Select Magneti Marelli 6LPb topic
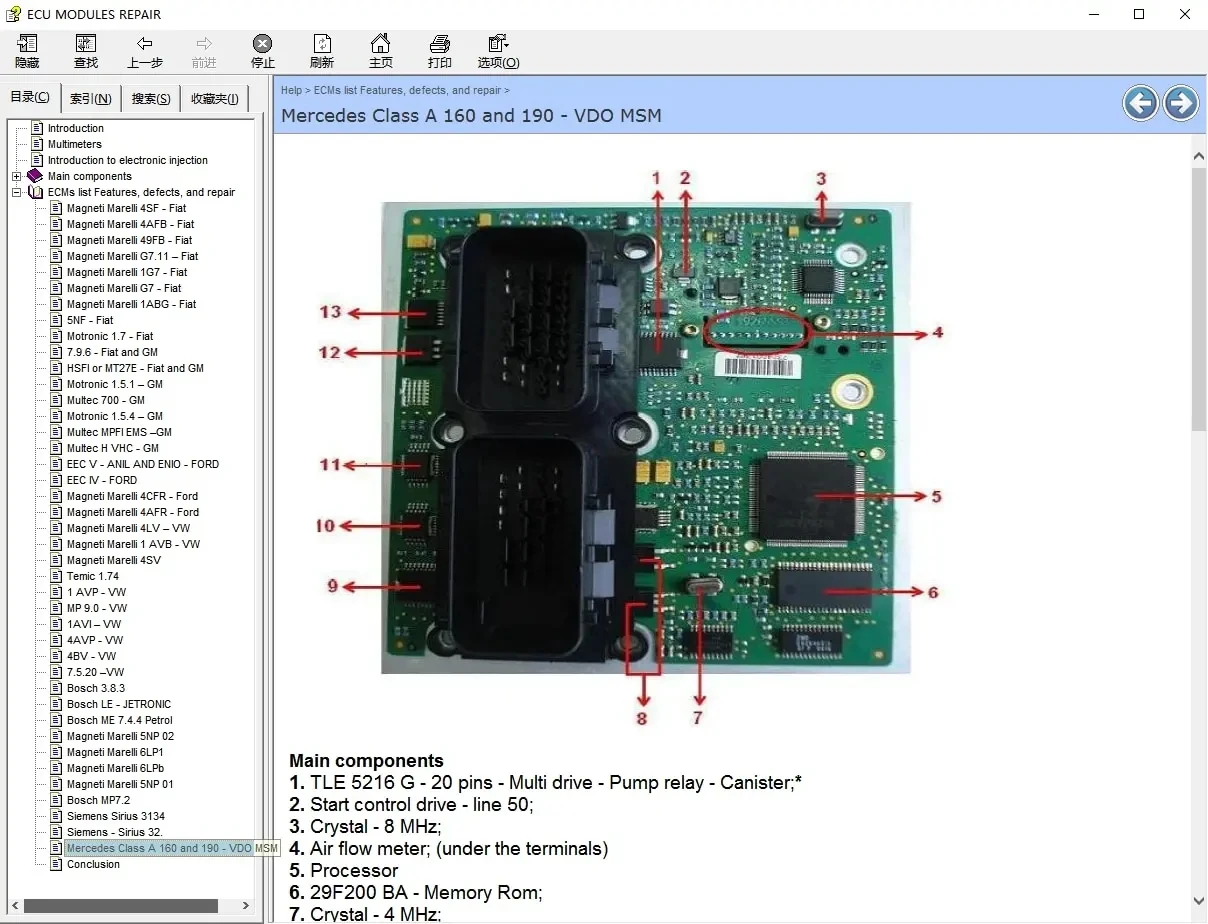The image size is (1208, 924). 115,768
